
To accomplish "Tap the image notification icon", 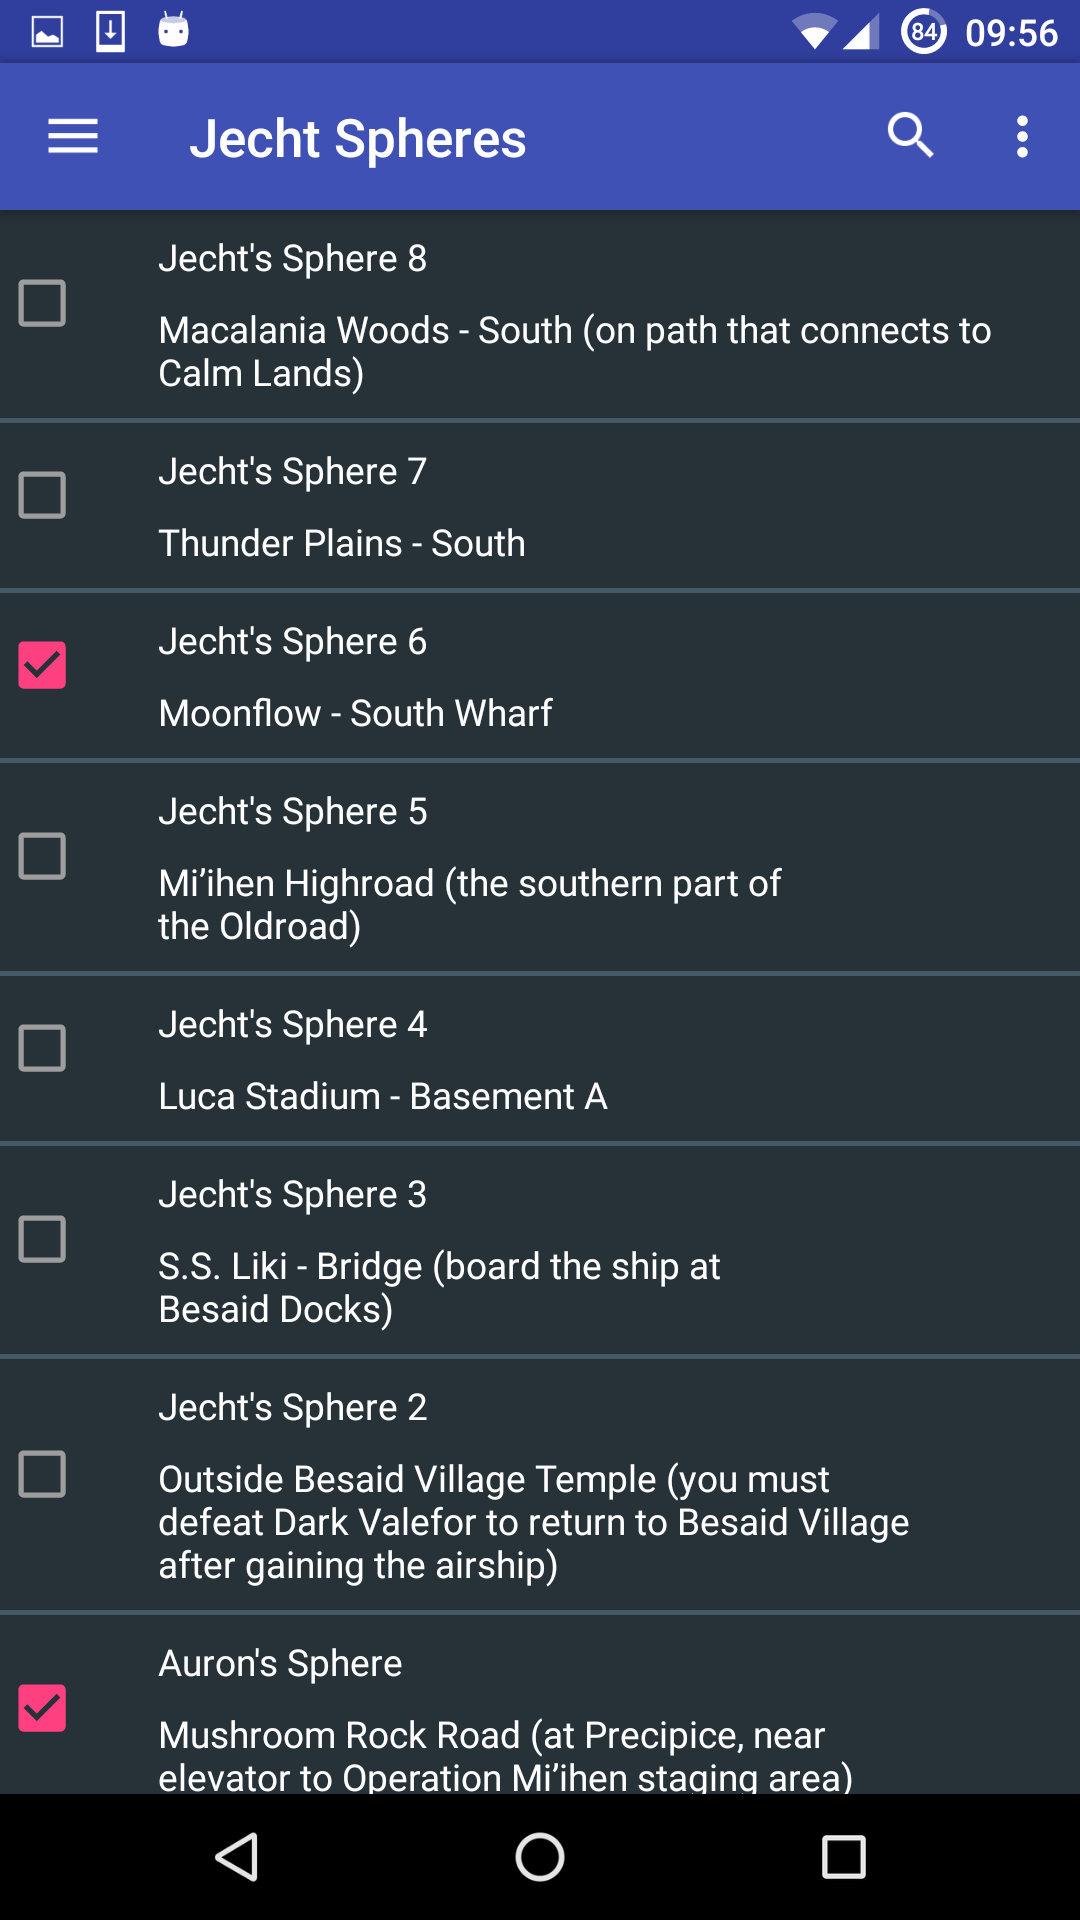I will (x=47, y=32).
